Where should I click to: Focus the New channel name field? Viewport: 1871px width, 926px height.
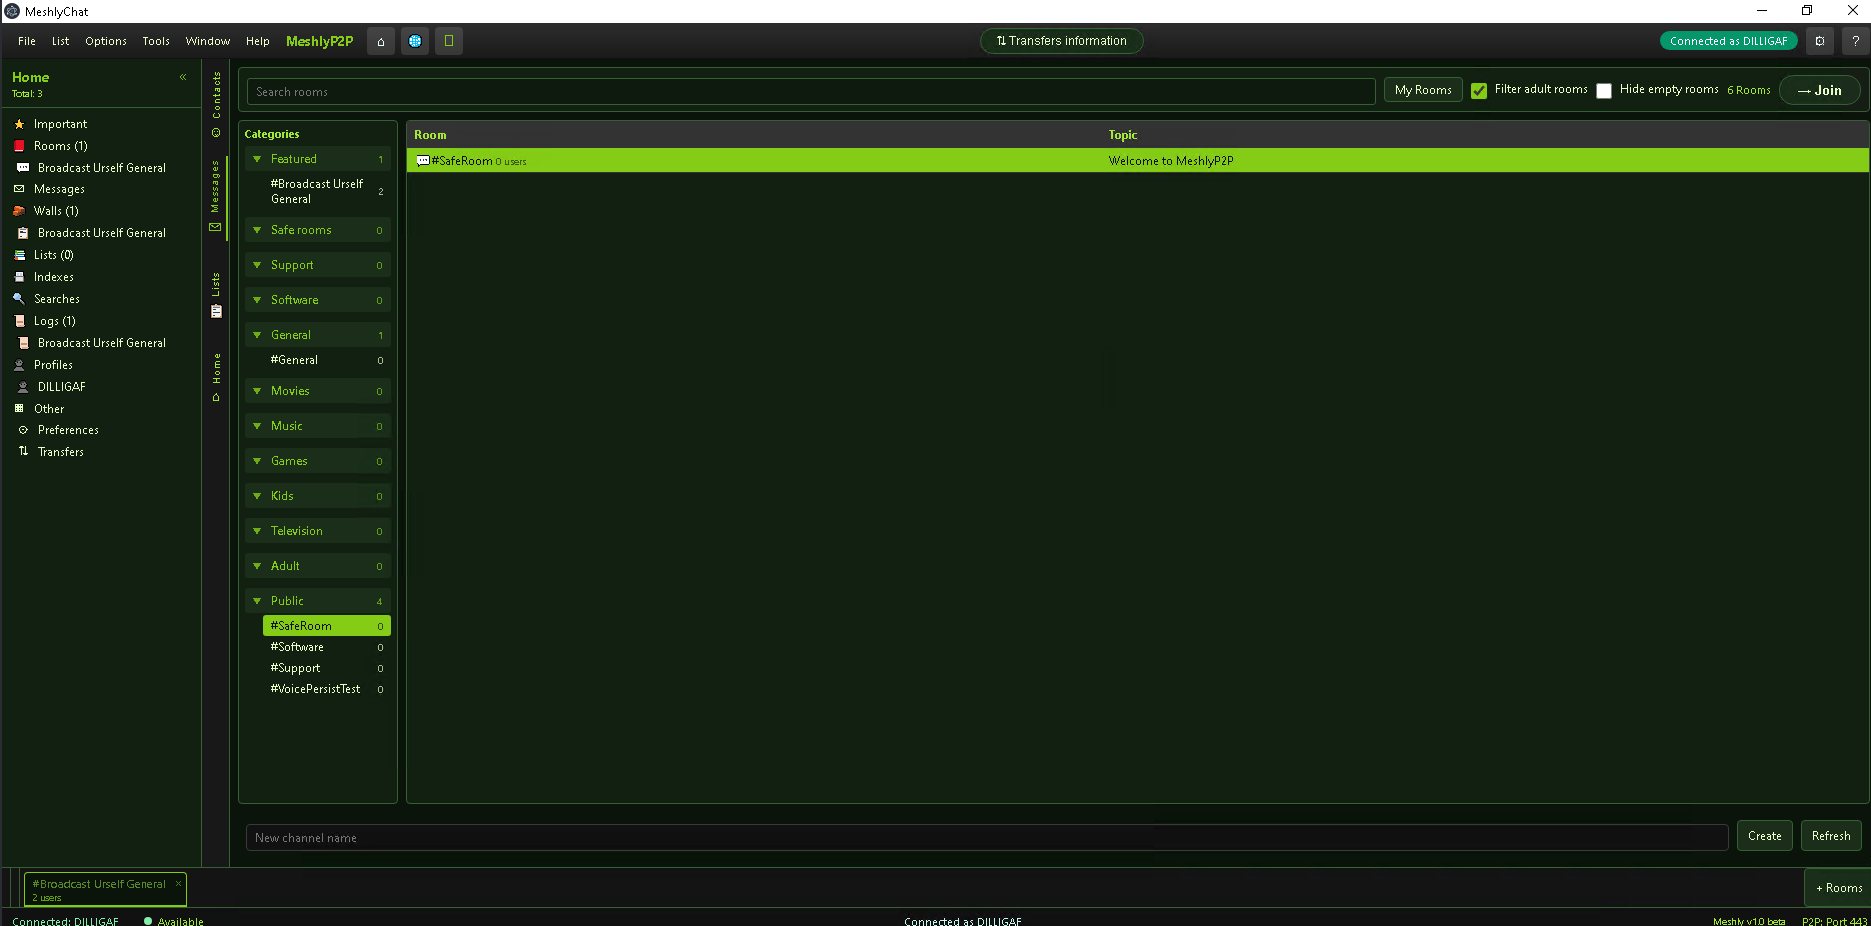[x=987, y=838]
